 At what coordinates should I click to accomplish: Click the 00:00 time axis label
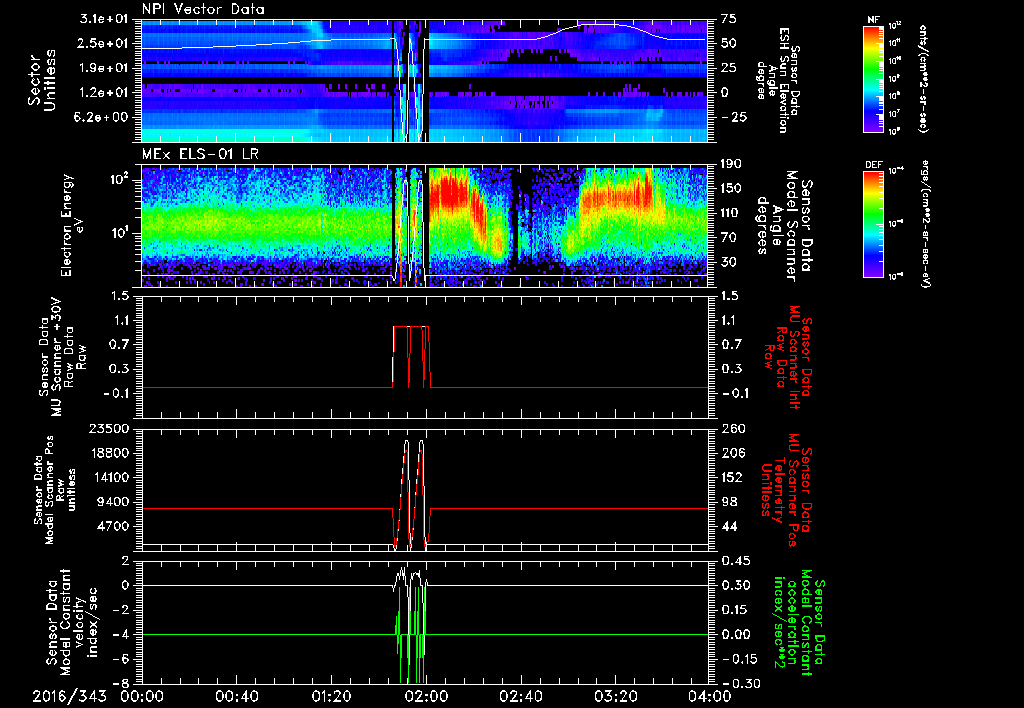[x=142, y=695]
